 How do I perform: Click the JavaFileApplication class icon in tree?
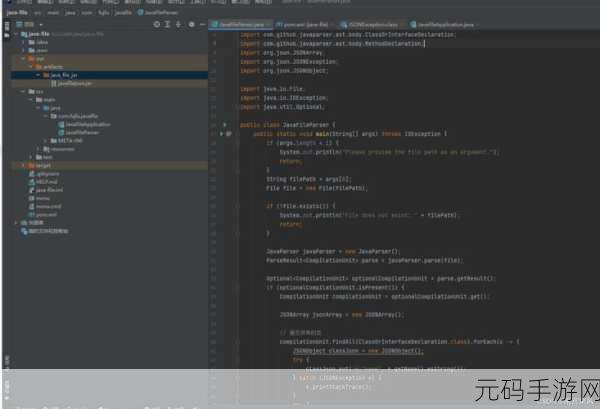61,124
